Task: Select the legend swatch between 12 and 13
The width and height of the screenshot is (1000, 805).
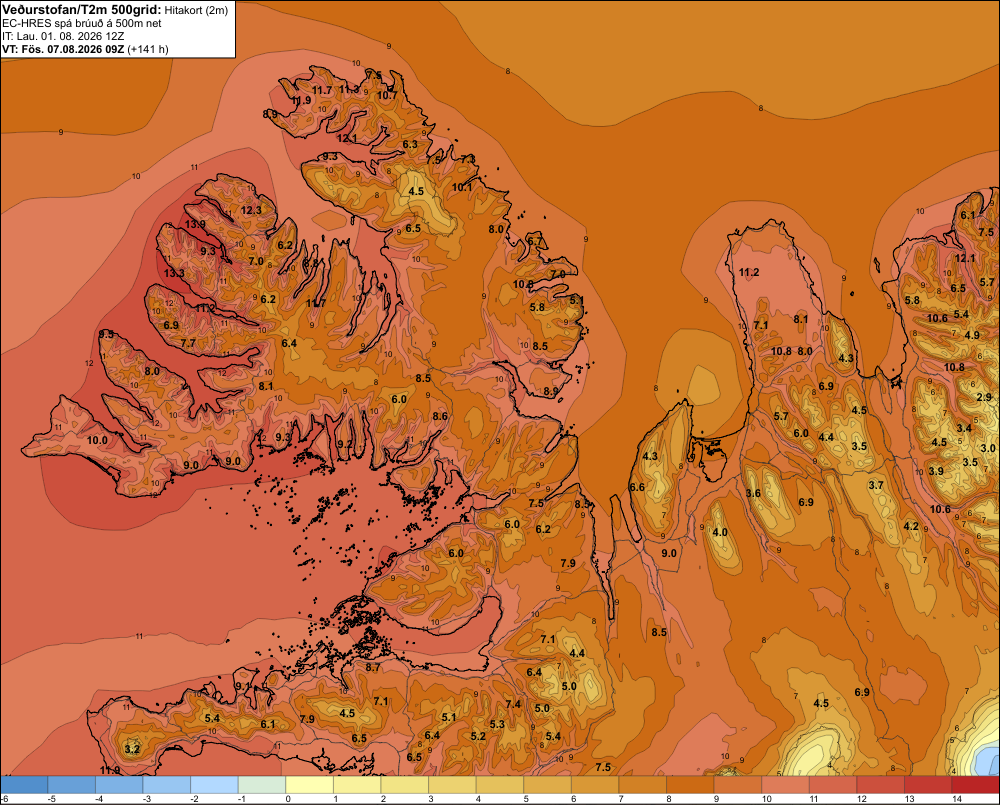Action: (880, 785)
